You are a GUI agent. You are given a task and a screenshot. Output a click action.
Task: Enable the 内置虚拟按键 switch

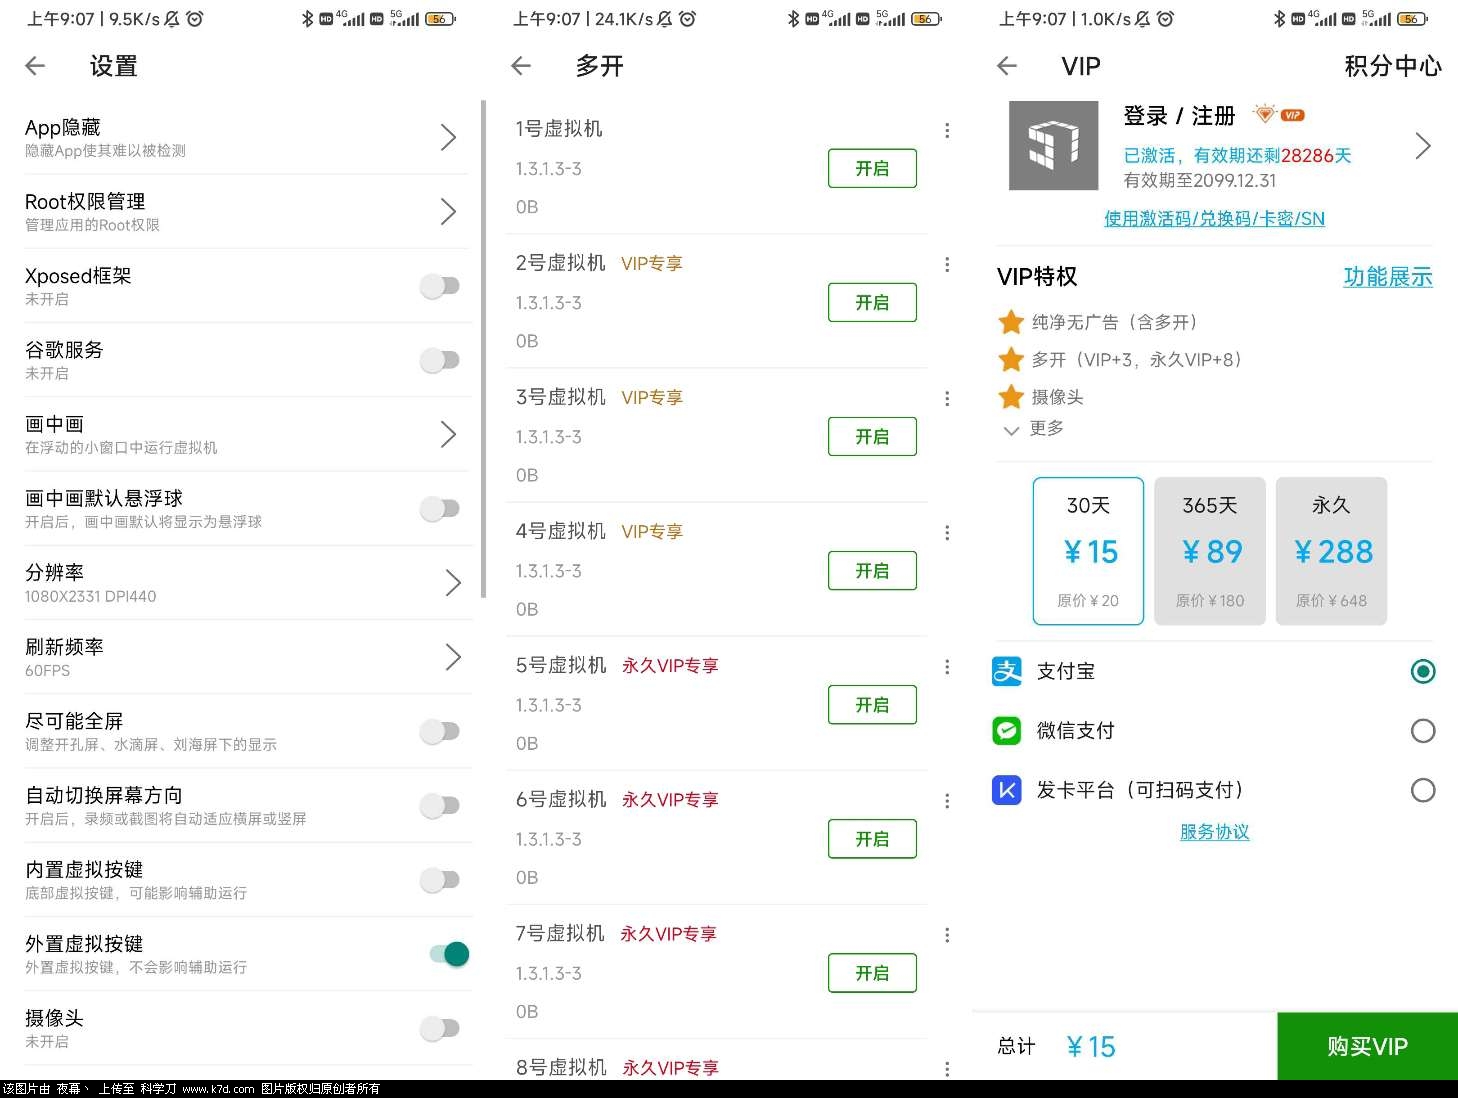pyautogui.click(x=440, y=879)
